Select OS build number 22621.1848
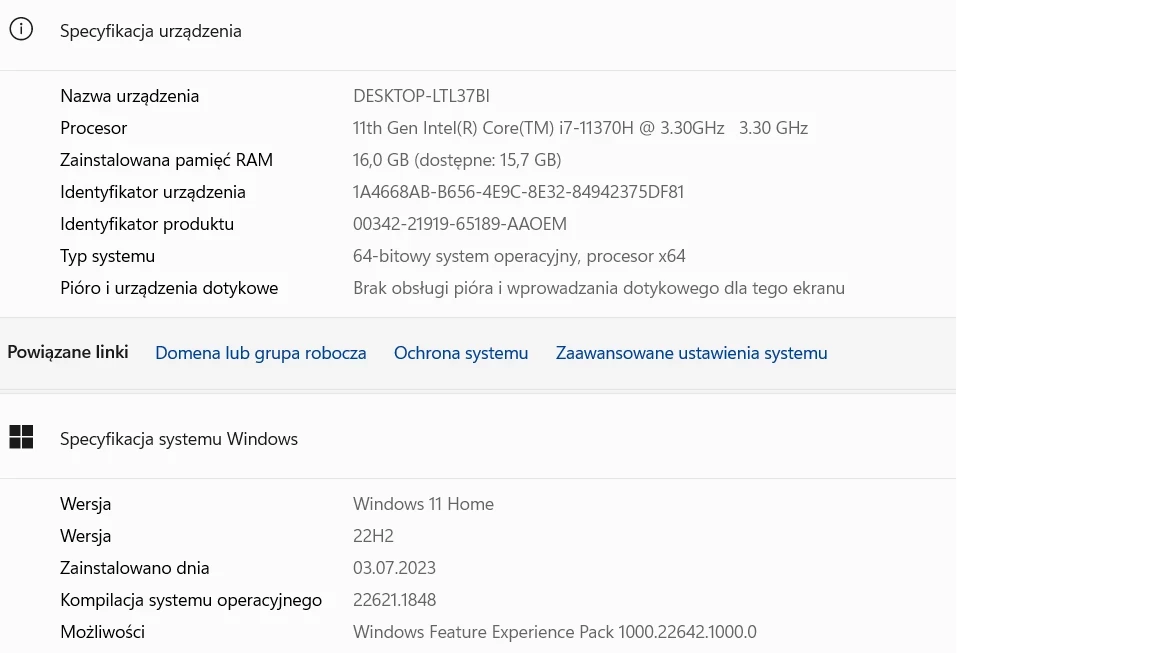This screenshot has width=1152, height=653. [x=395, y=599]
